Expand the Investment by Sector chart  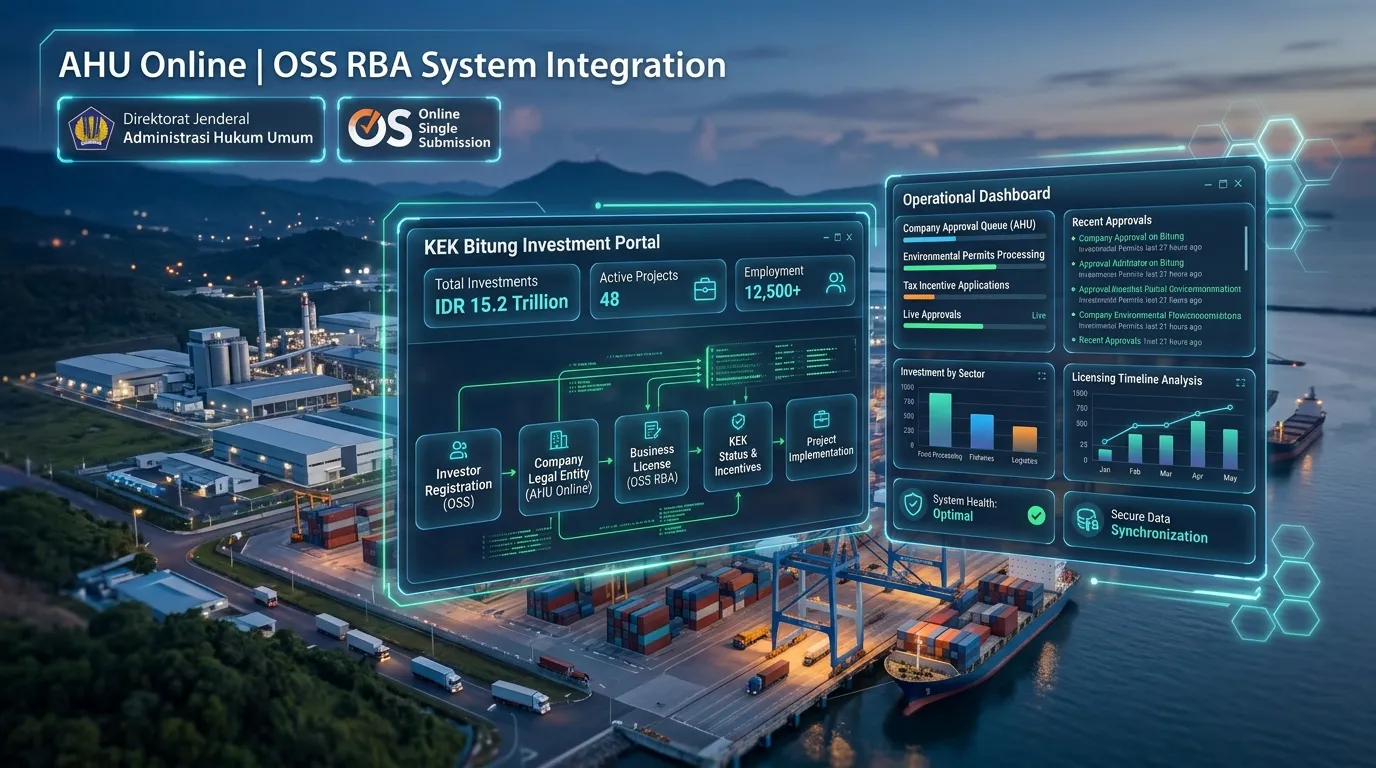pos(1042,375)
